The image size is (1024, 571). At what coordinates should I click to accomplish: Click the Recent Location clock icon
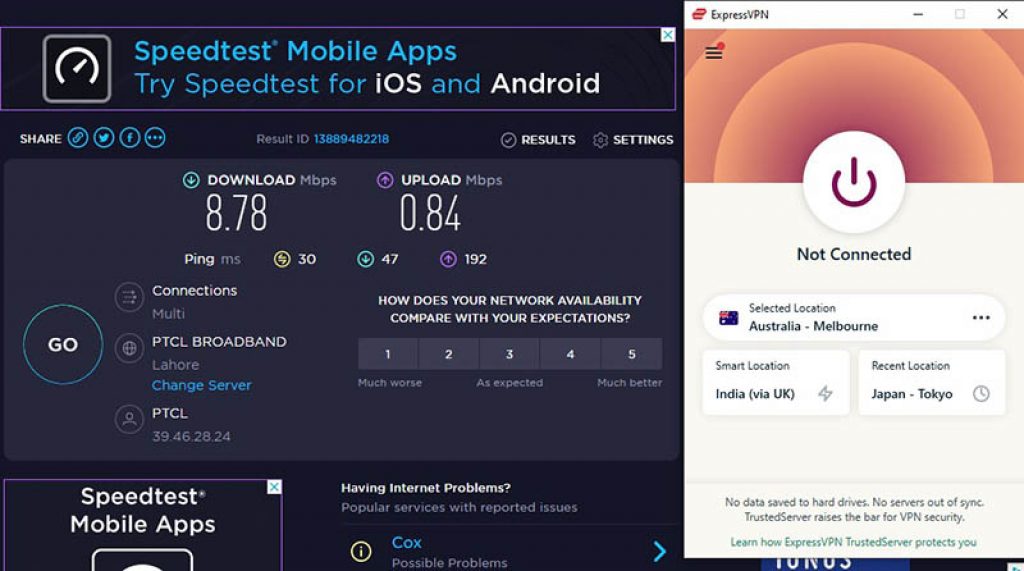tap(981, 393)
